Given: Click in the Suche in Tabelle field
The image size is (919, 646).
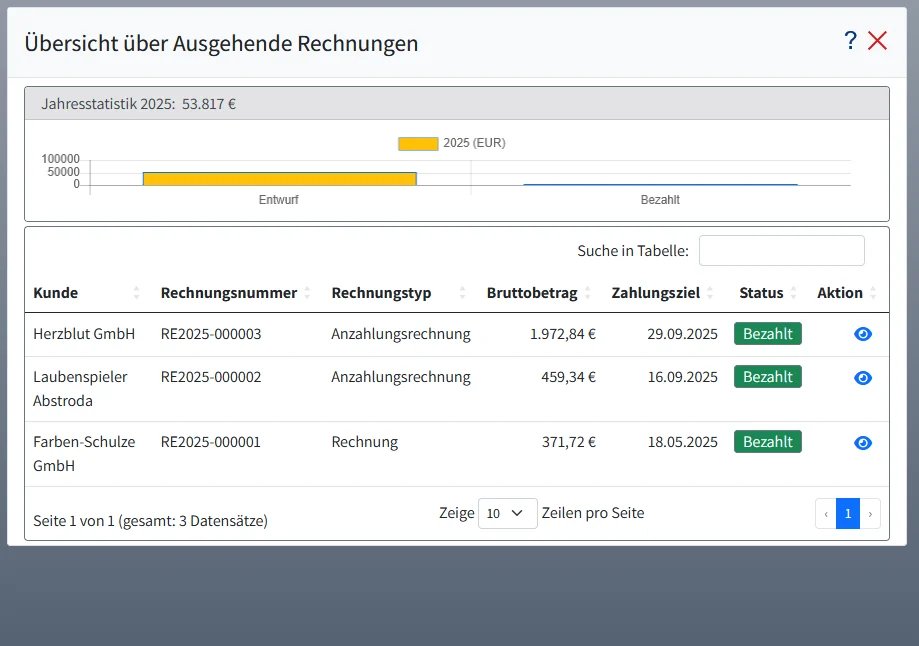Looking at the screenshot, I should 781,251.
